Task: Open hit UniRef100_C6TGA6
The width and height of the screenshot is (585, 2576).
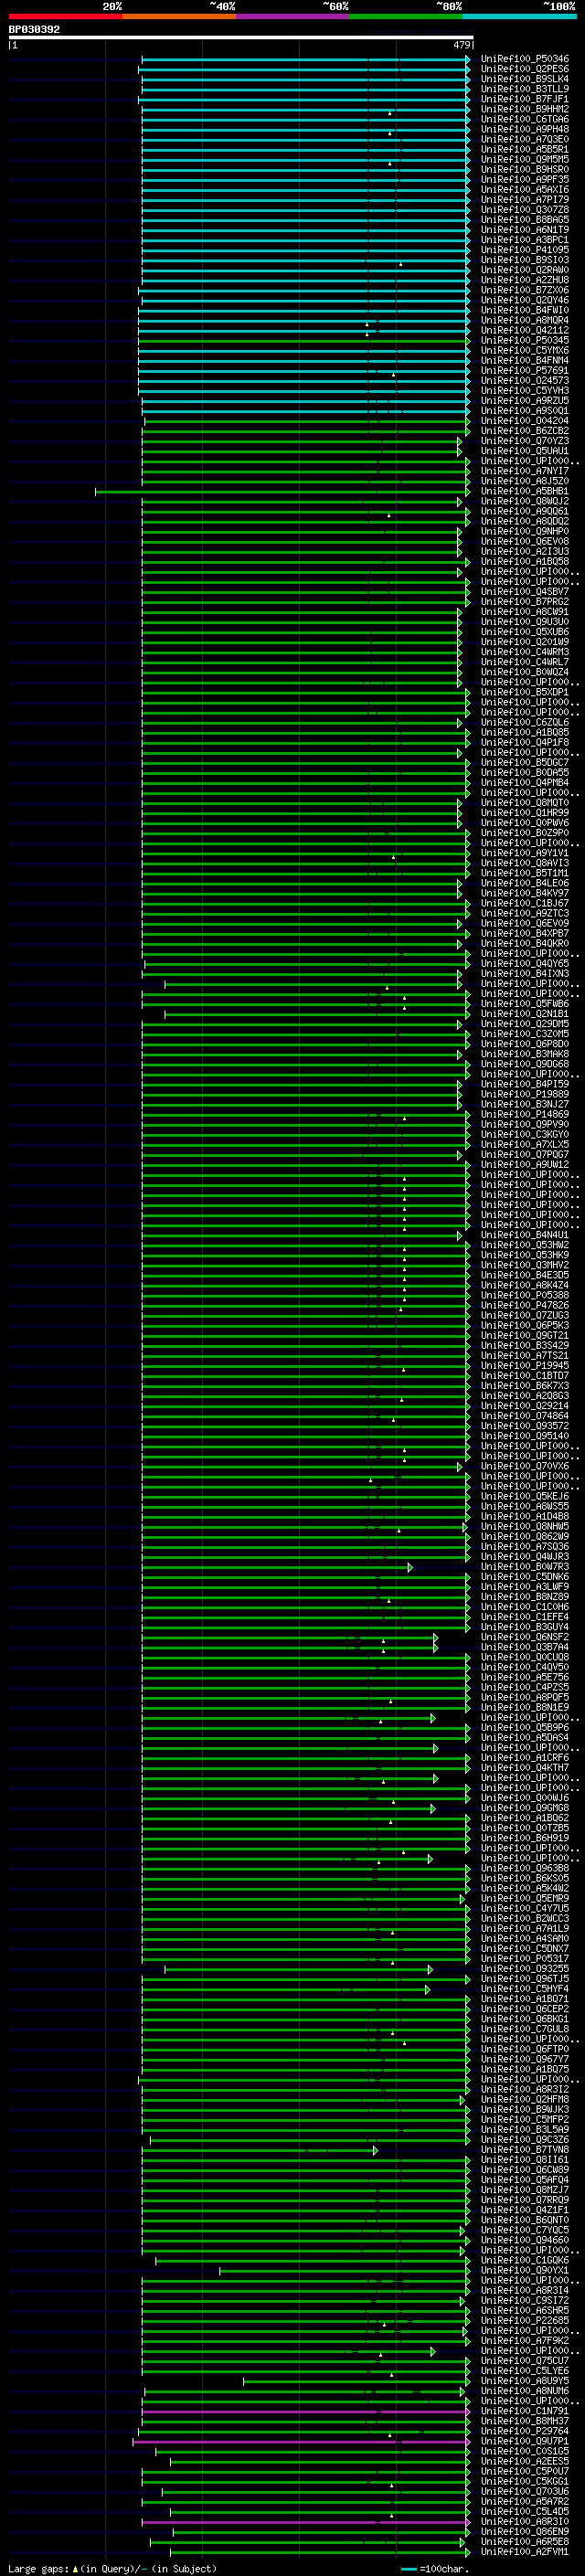Action: pos(525,119)
